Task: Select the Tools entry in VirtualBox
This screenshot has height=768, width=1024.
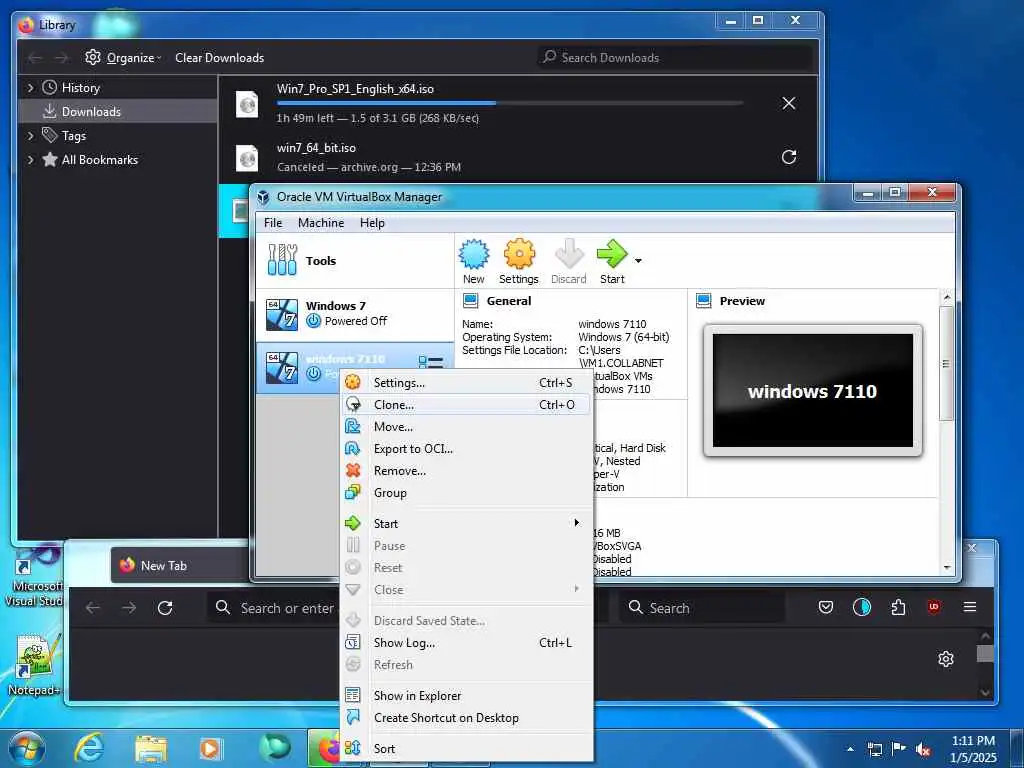Action: [x=355, y=261]
